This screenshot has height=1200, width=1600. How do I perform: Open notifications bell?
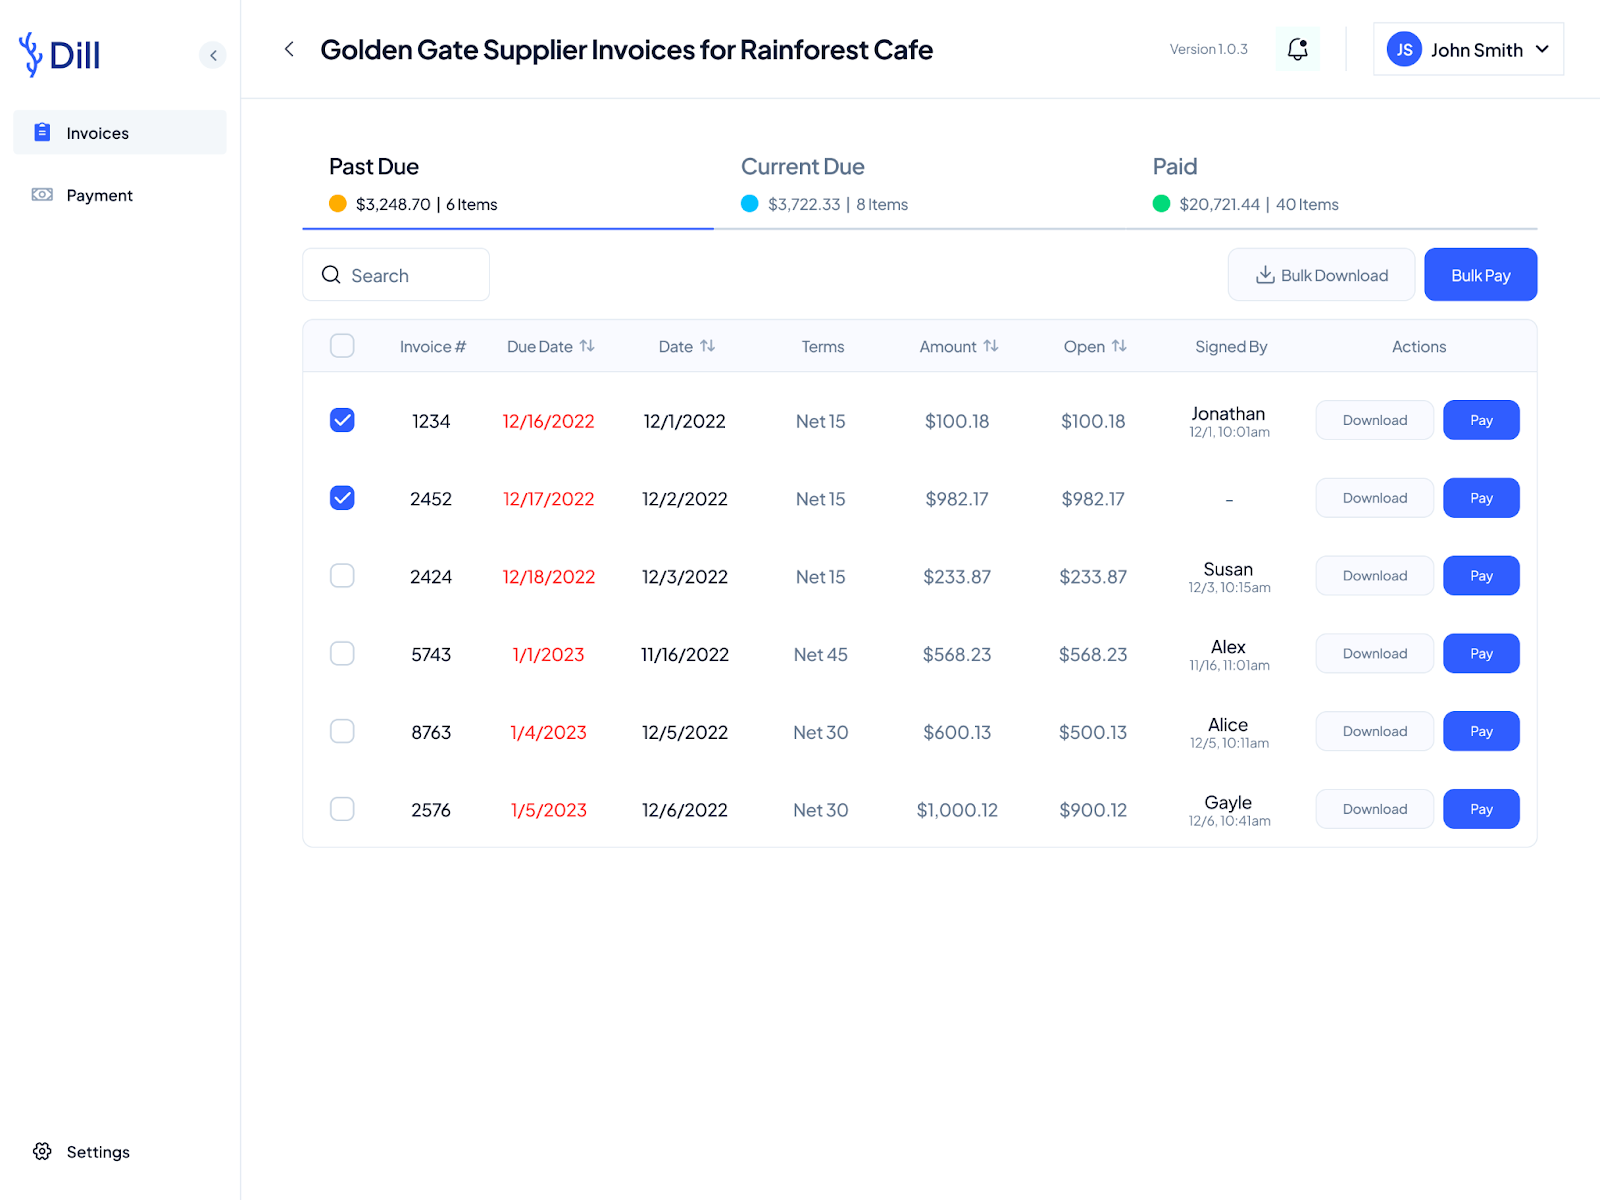[x=1297, y=49]
